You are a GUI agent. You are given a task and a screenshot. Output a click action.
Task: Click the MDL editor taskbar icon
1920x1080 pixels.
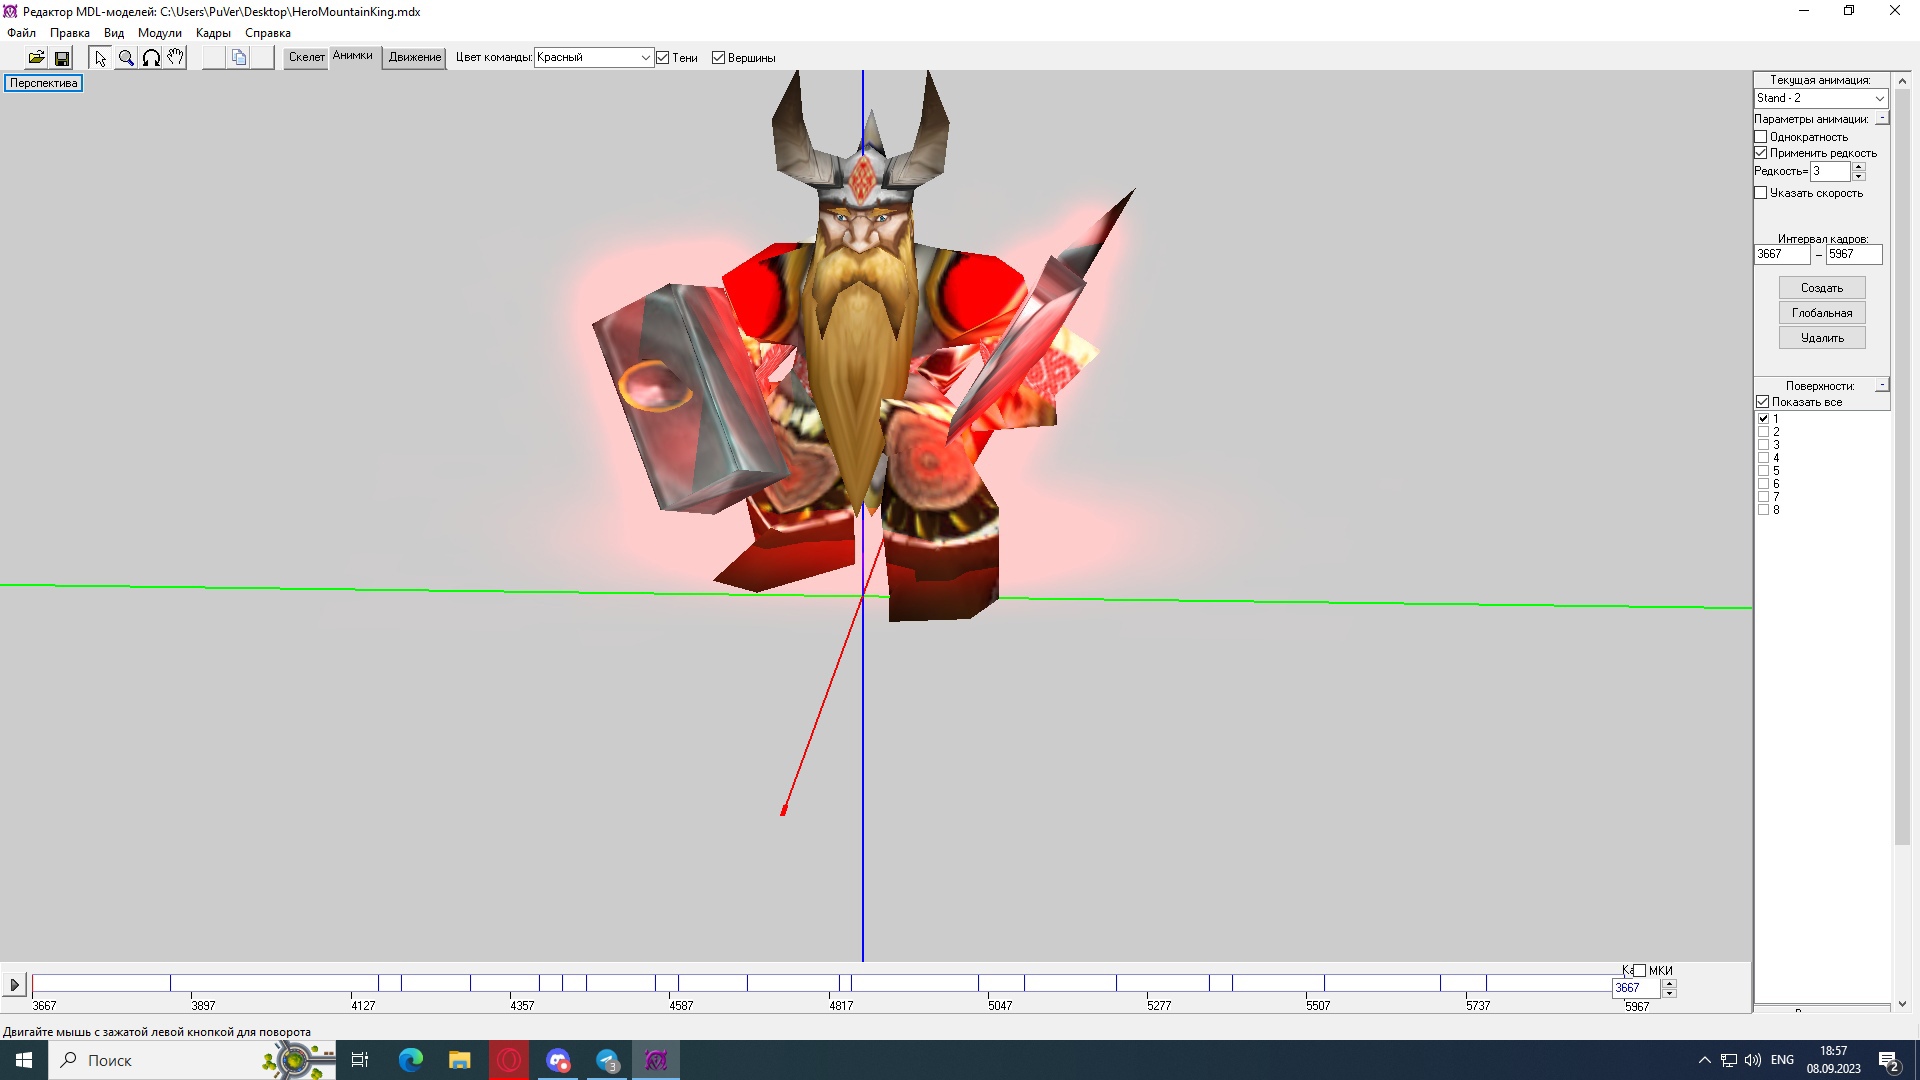(656, 1060)
